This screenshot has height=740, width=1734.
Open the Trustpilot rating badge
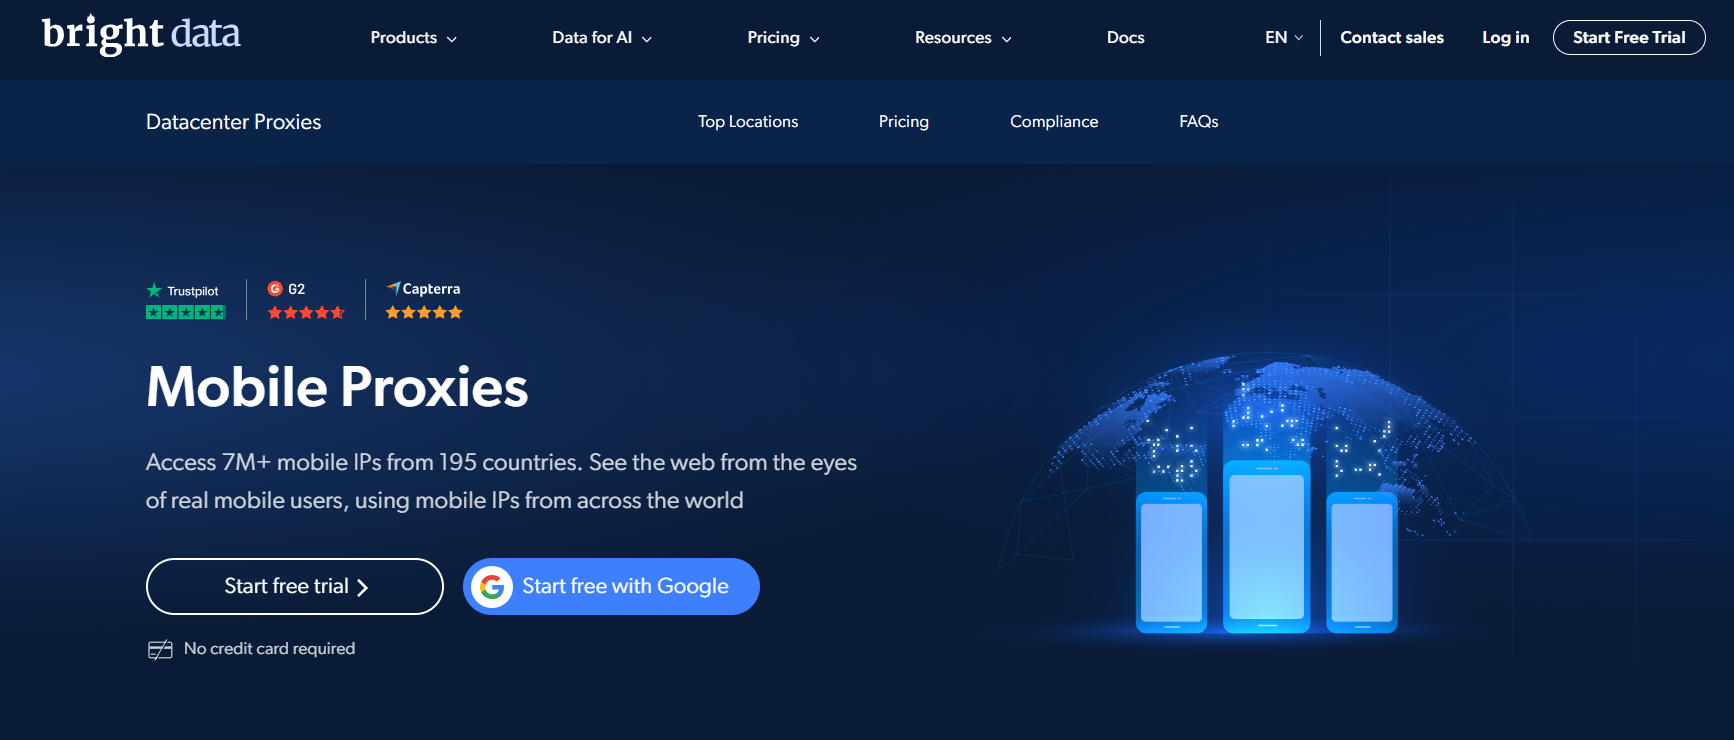(186, 301)
